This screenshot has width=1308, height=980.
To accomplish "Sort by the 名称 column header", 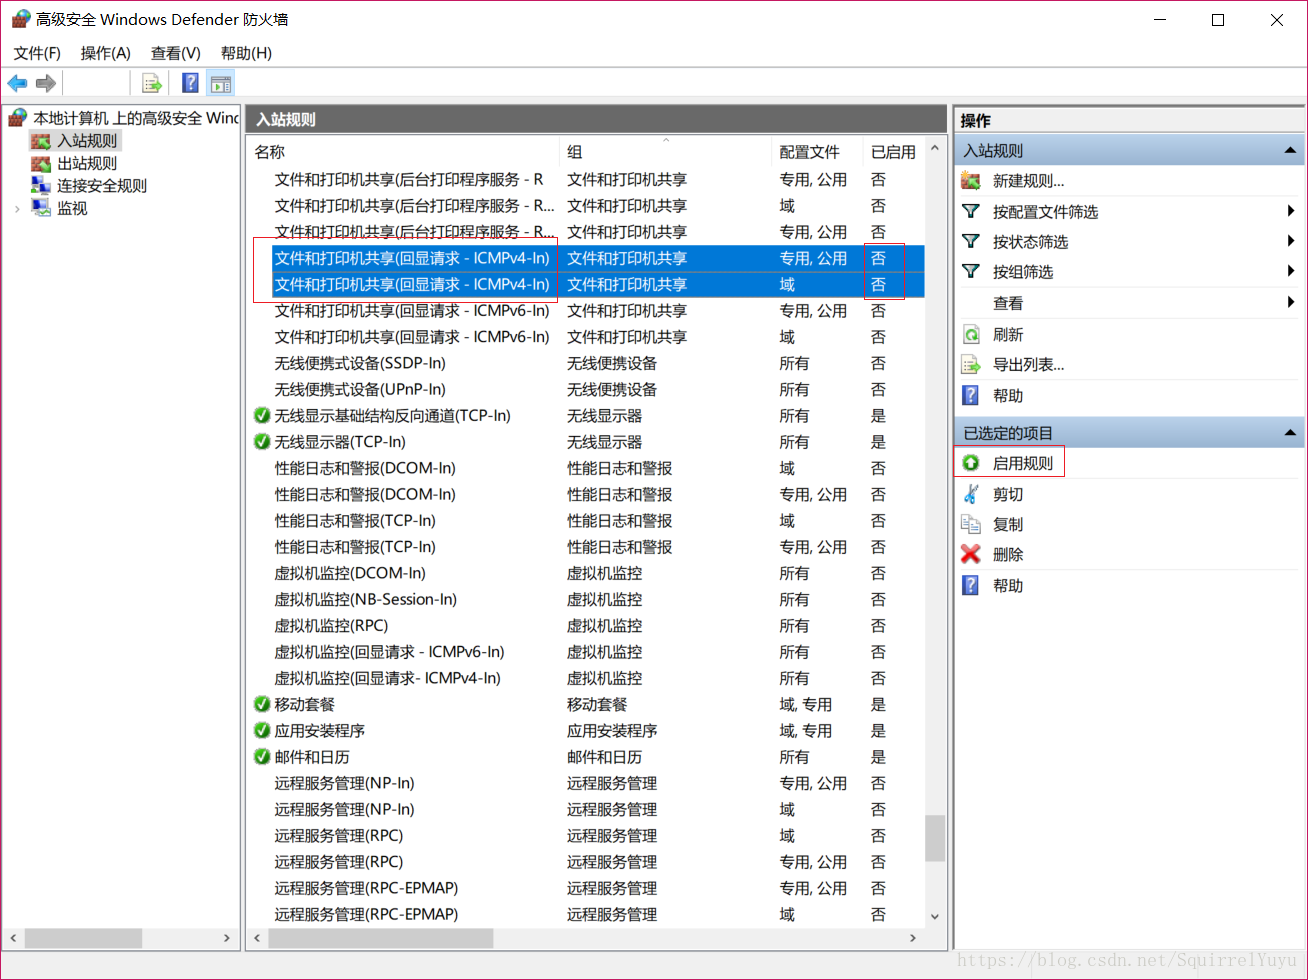I will [x=403, y=152].
